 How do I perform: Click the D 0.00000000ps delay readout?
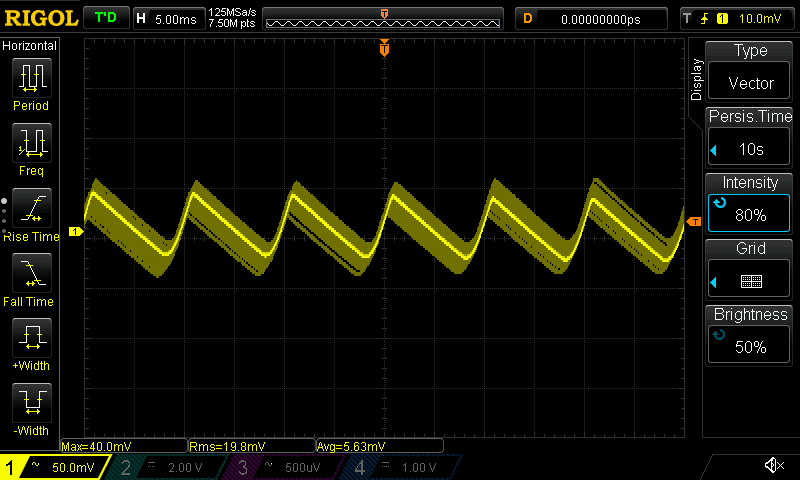(x=591, y=19)
